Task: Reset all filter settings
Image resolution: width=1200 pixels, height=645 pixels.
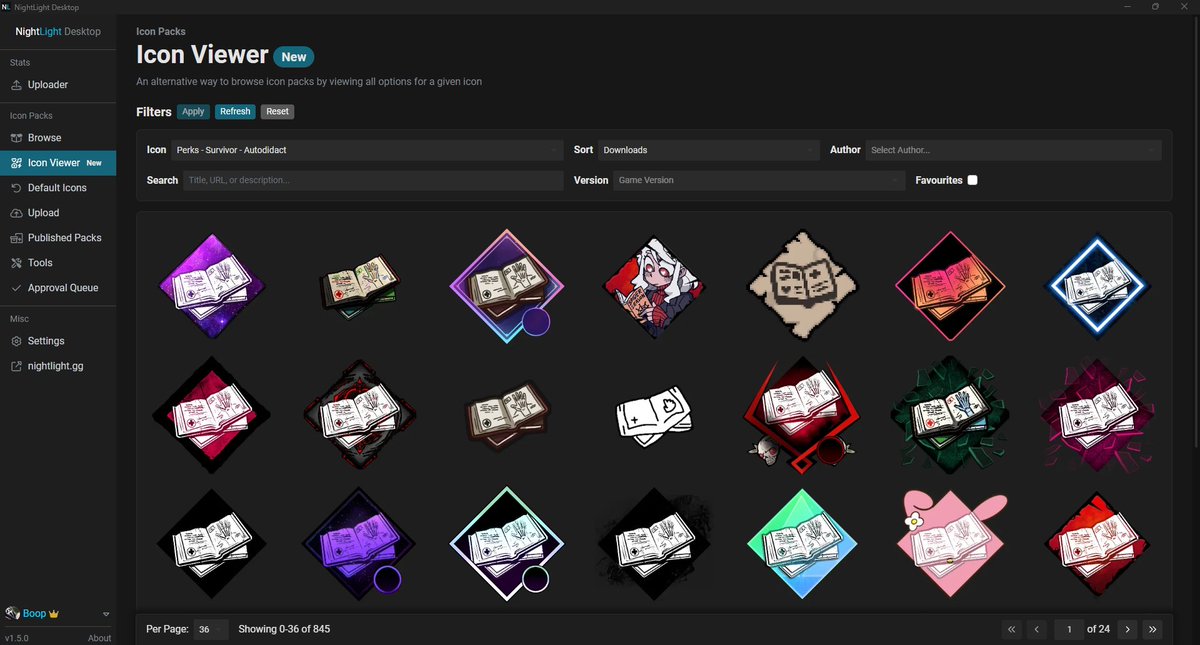Action: click(x=277, y=111)
